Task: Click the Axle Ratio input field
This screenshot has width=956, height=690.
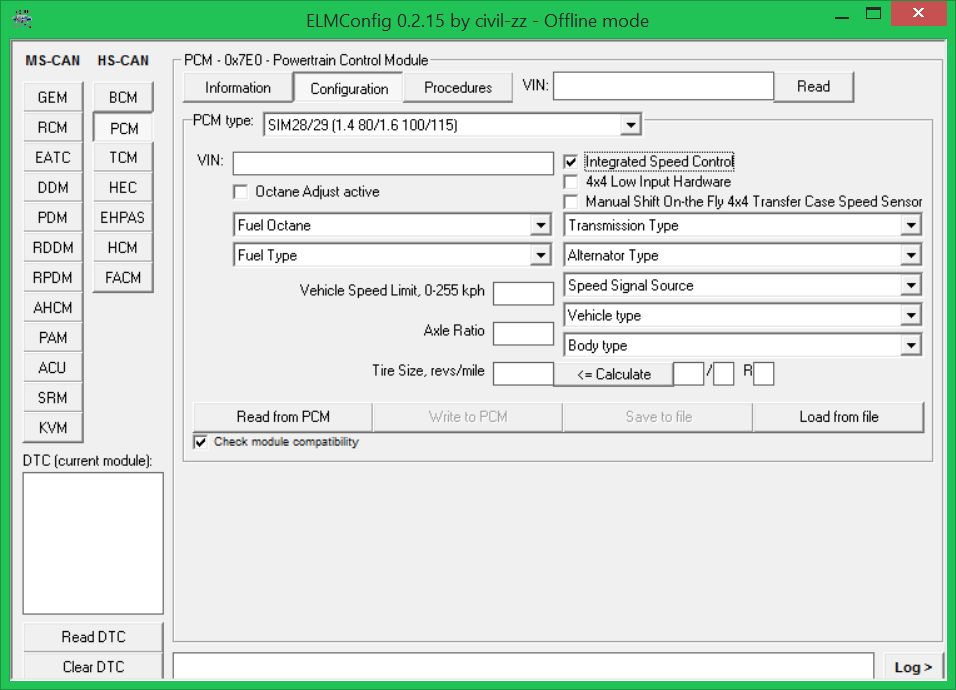Action: coord(523,333)
